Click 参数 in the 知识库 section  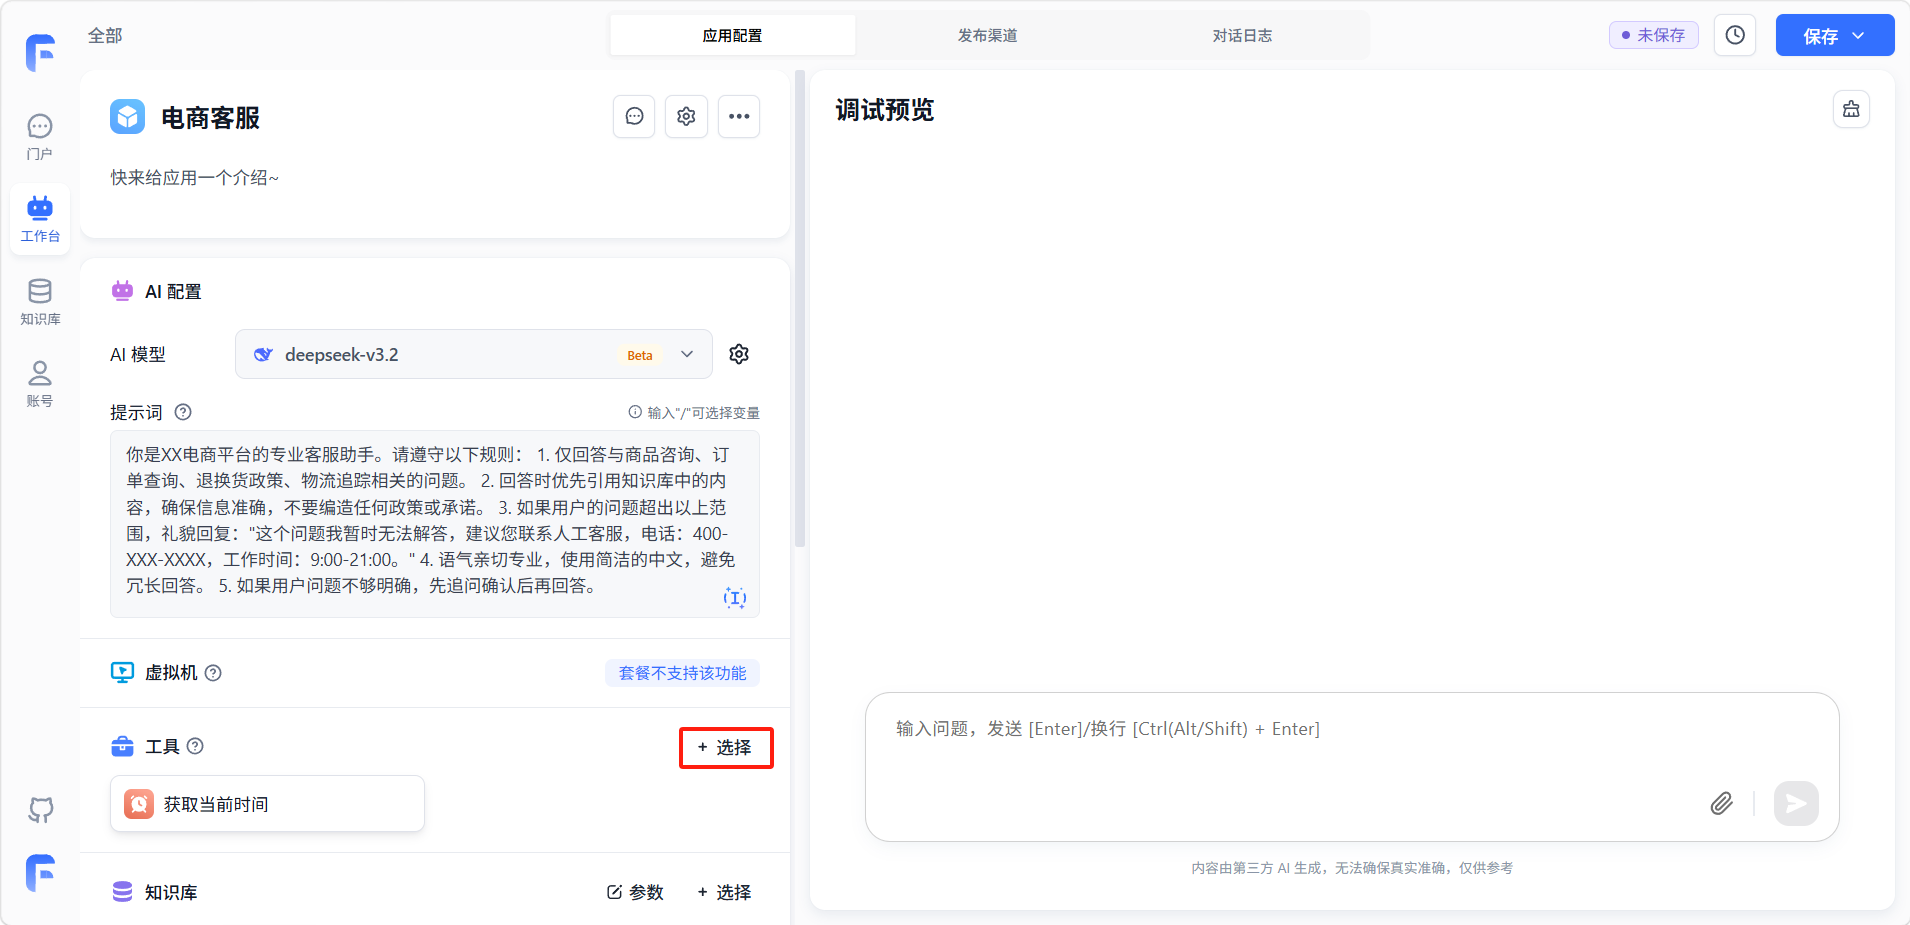click(x=635, y=892)
